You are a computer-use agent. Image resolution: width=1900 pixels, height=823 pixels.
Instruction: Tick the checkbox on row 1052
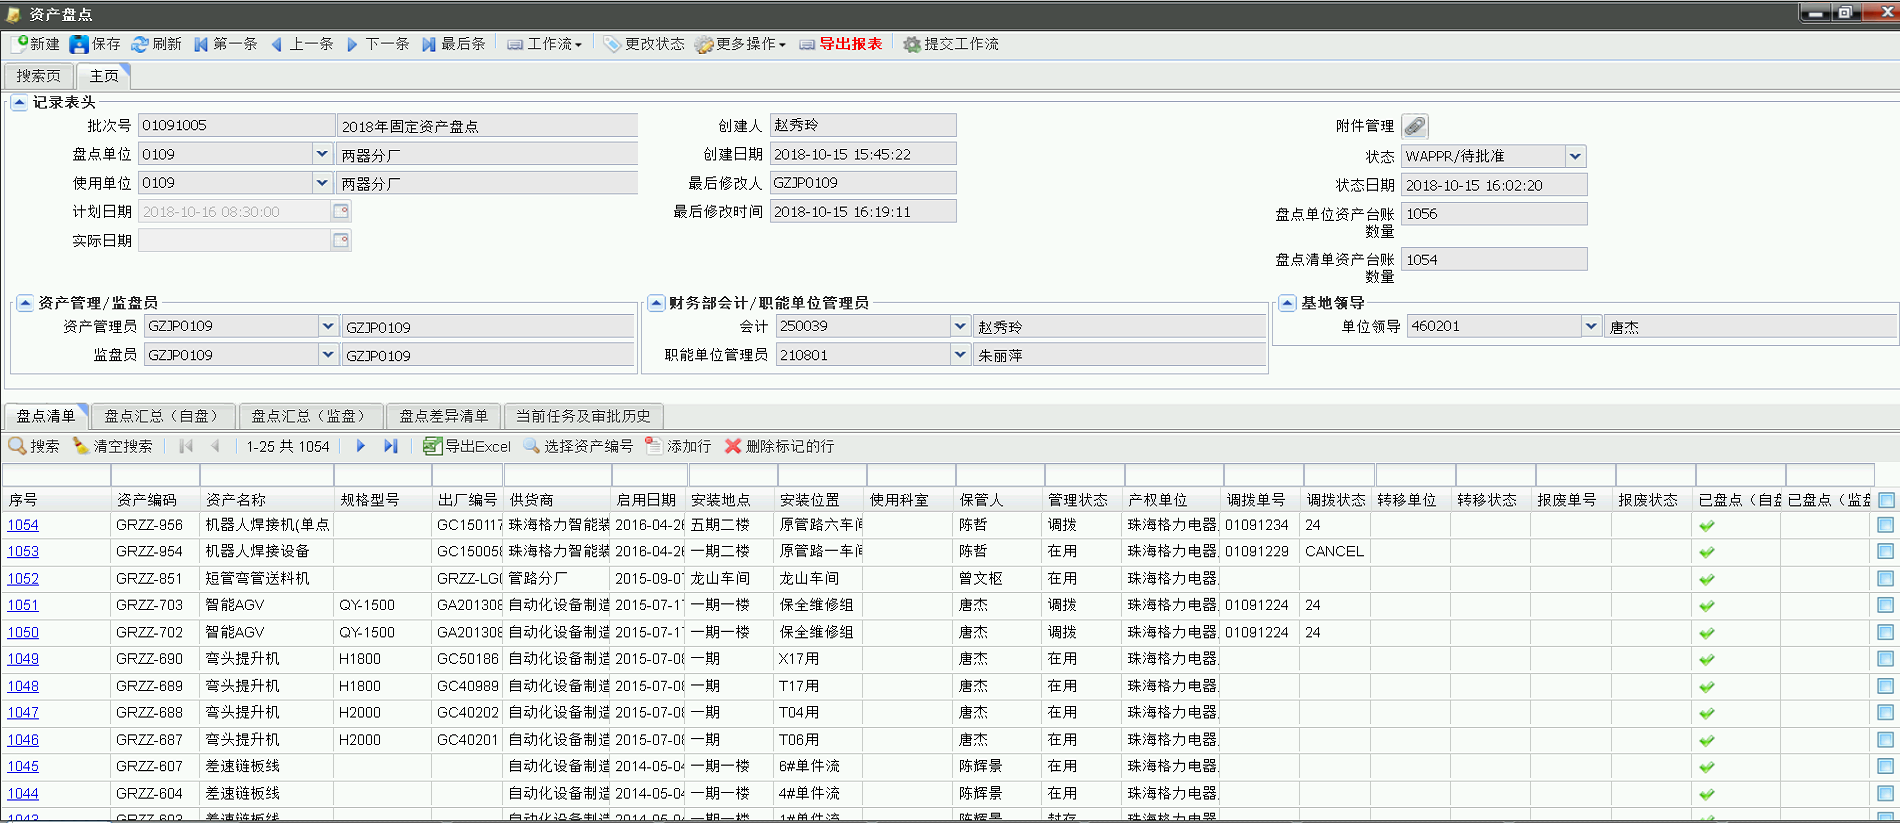click(x=1885, y=579)
